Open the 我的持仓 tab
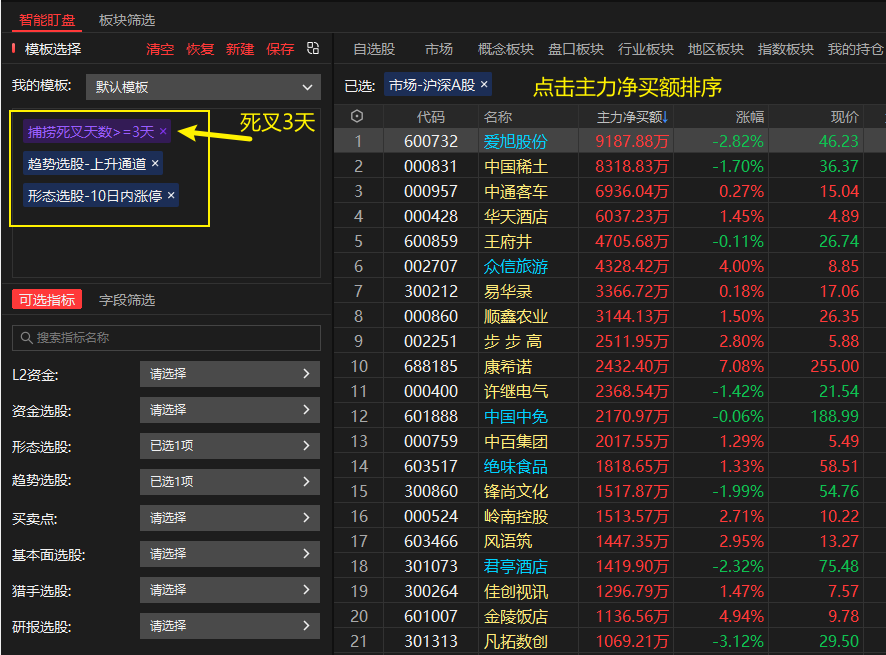The width and height of the screenshot is (886, 655). [856, 49]
